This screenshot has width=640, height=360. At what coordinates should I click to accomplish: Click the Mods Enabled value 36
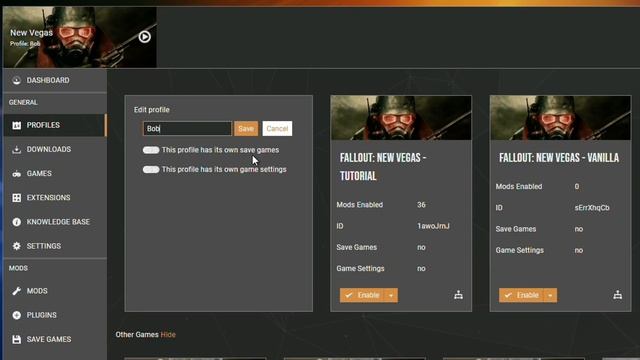click(x=421, y=205)
